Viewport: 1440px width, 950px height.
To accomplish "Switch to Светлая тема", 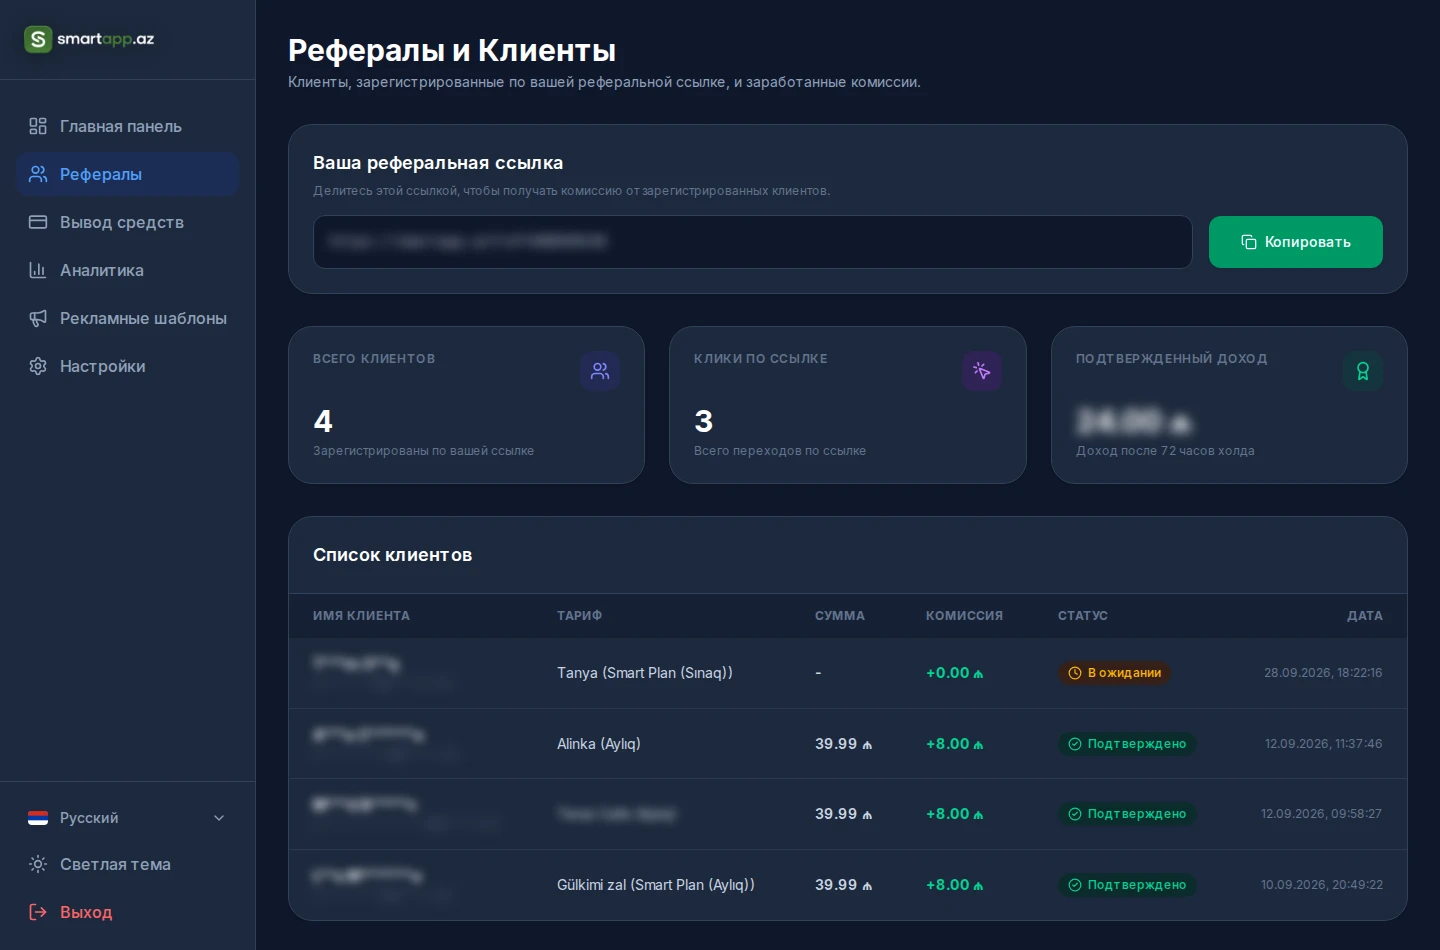I will (x=128, y=864).
